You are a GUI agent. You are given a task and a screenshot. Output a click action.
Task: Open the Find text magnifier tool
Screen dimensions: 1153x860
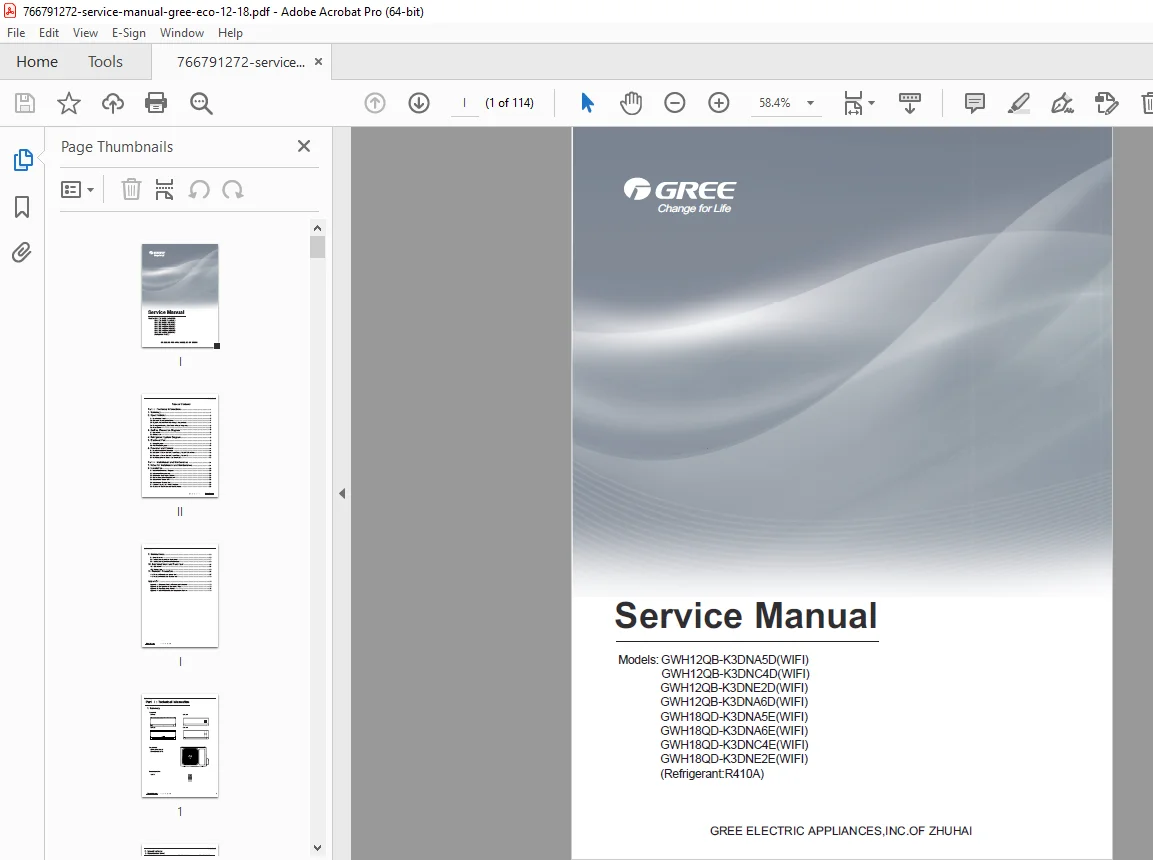(201, 103)
